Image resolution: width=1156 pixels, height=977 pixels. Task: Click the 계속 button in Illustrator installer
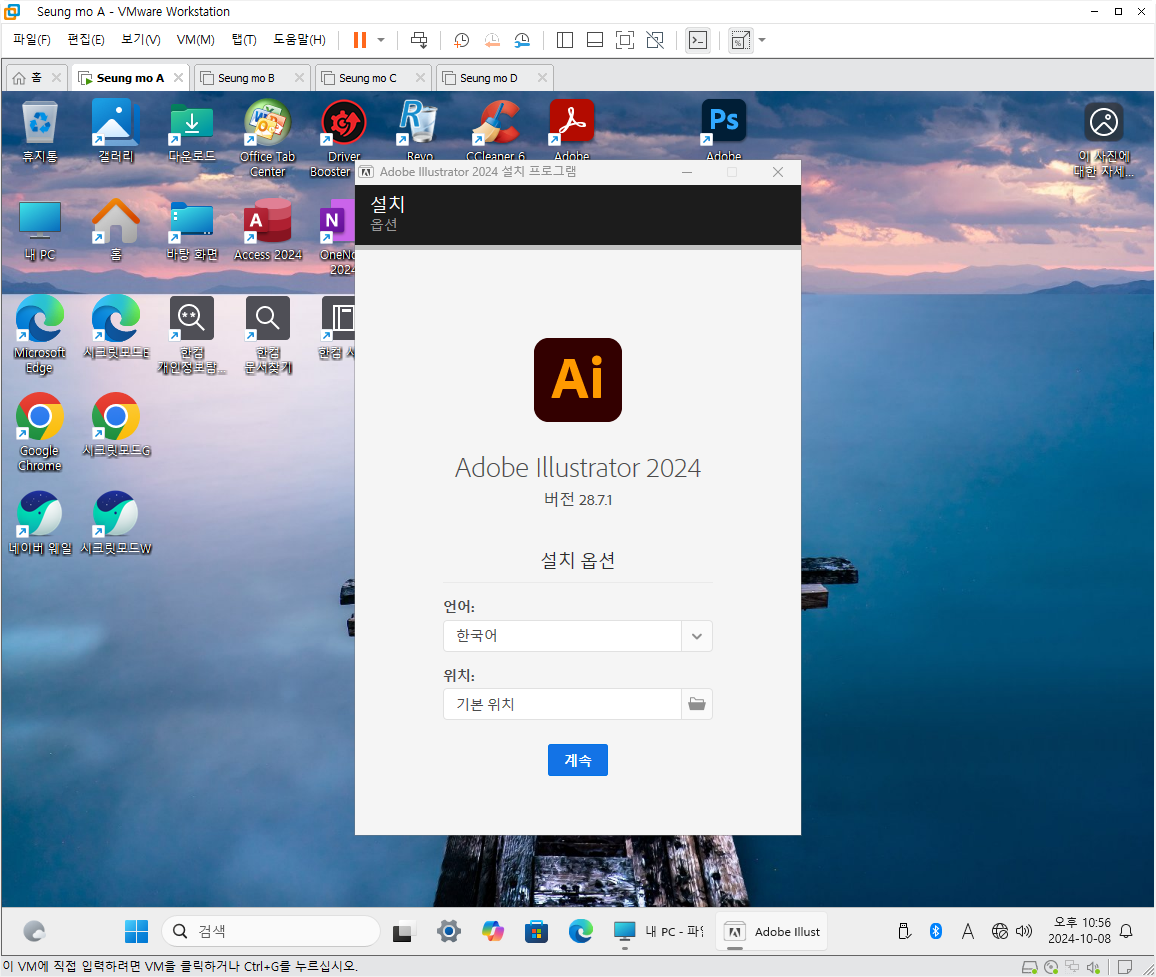coord(577,759)
